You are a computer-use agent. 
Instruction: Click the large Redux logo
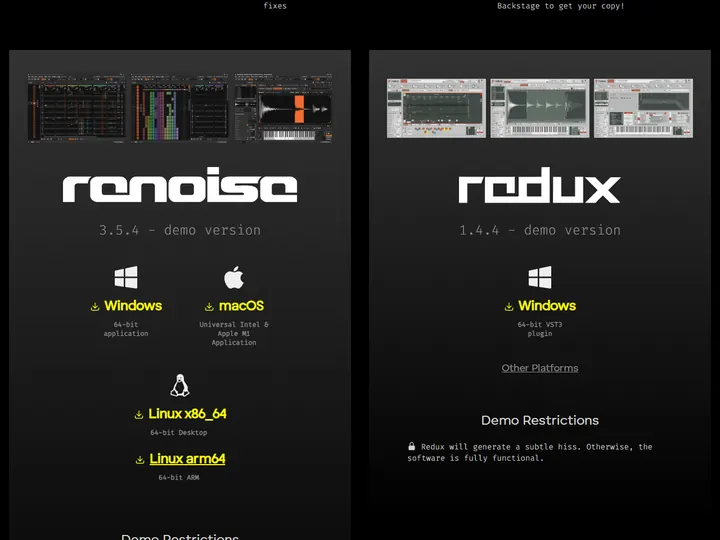tap(540, 185)
